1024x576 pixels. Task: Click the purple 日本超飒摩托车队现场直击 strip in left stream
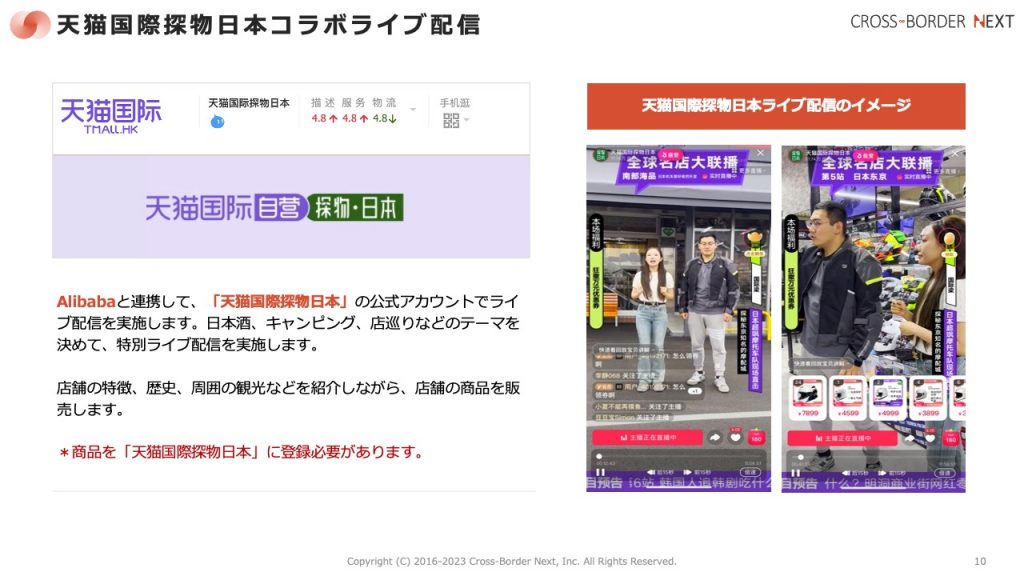753,350
